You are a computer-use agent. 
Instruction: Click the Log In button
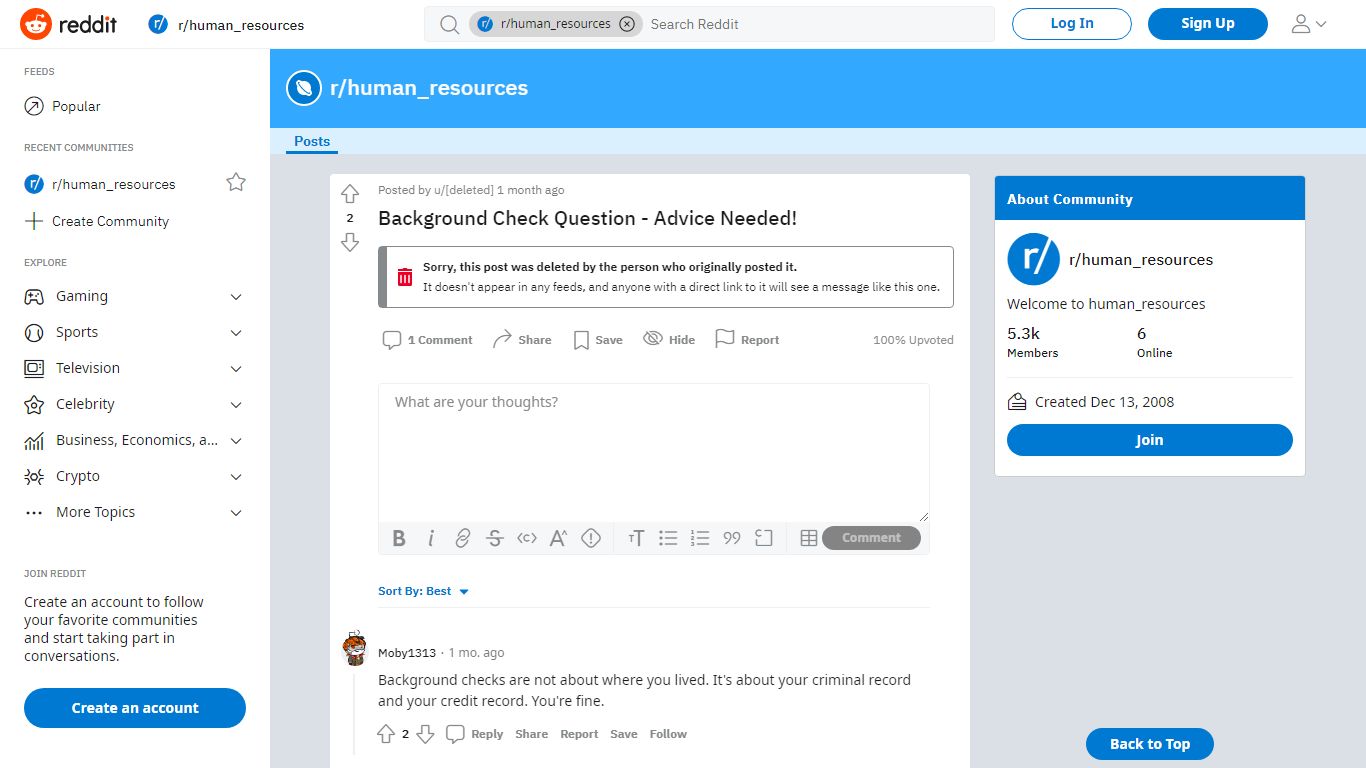pos(1072,24)
